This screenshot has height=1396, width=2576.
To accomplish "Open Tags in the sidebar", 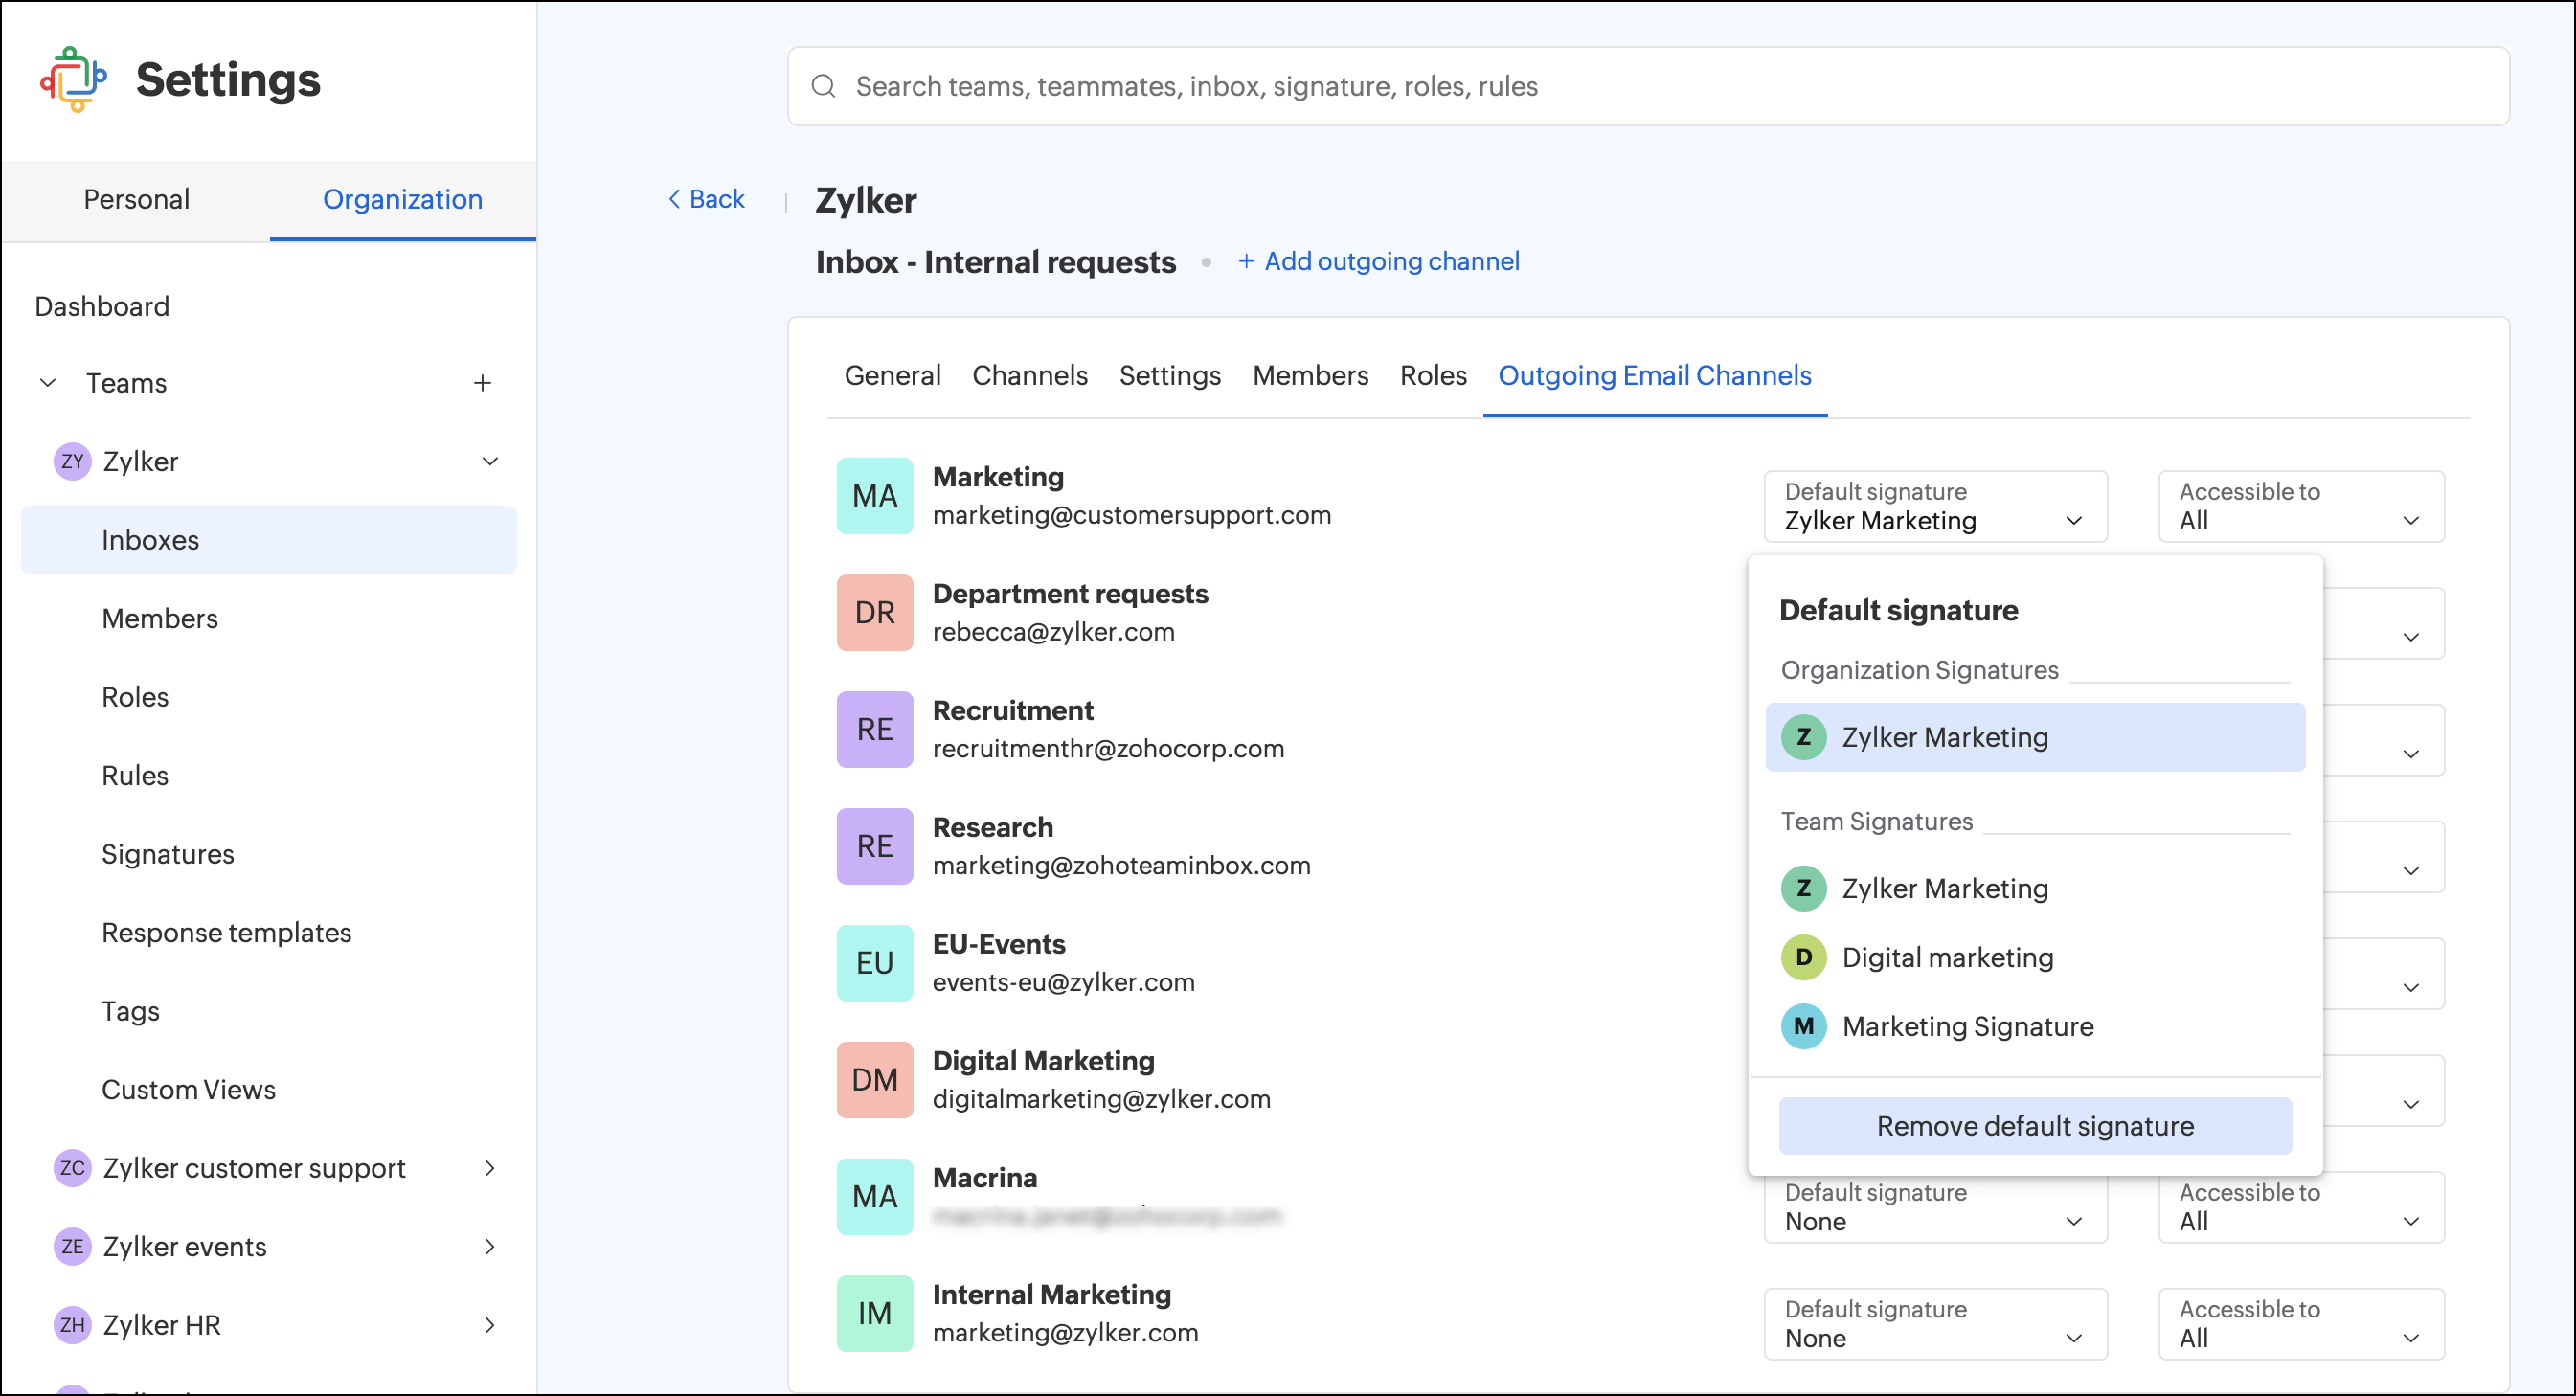I will pyautogui.click(x=130, y=1011).
